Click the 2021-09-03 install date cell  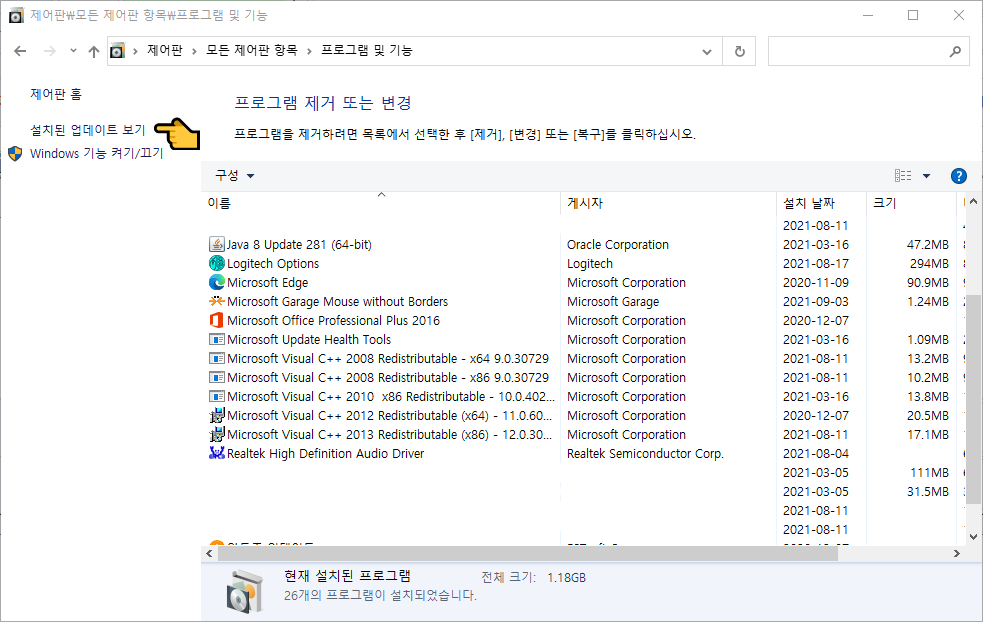click(816, 302)
